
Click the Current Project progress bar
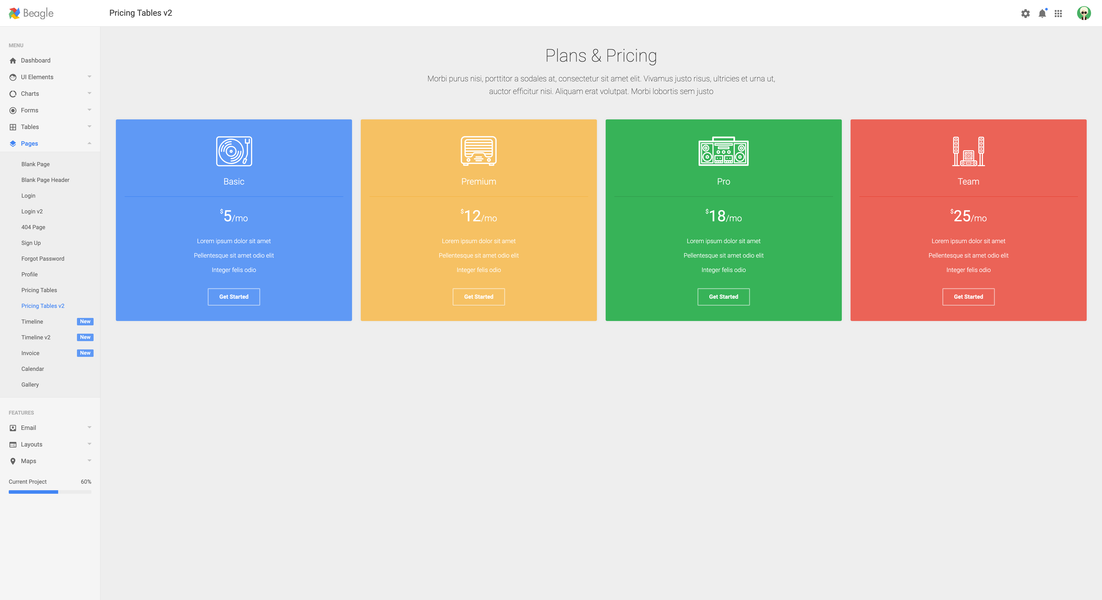pyautogui.click(x=50, y=492)
